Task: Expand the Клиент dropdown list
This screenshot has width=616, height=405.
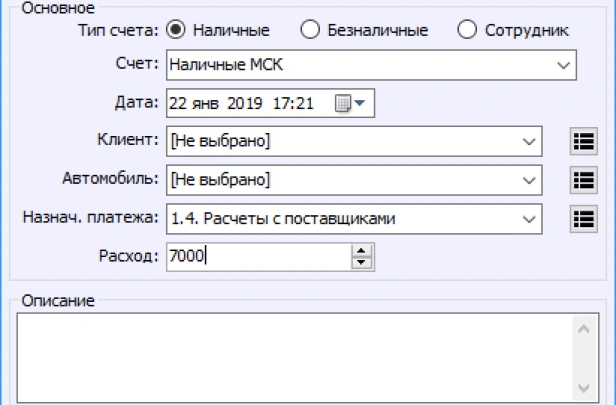Action: pos(527,141)
